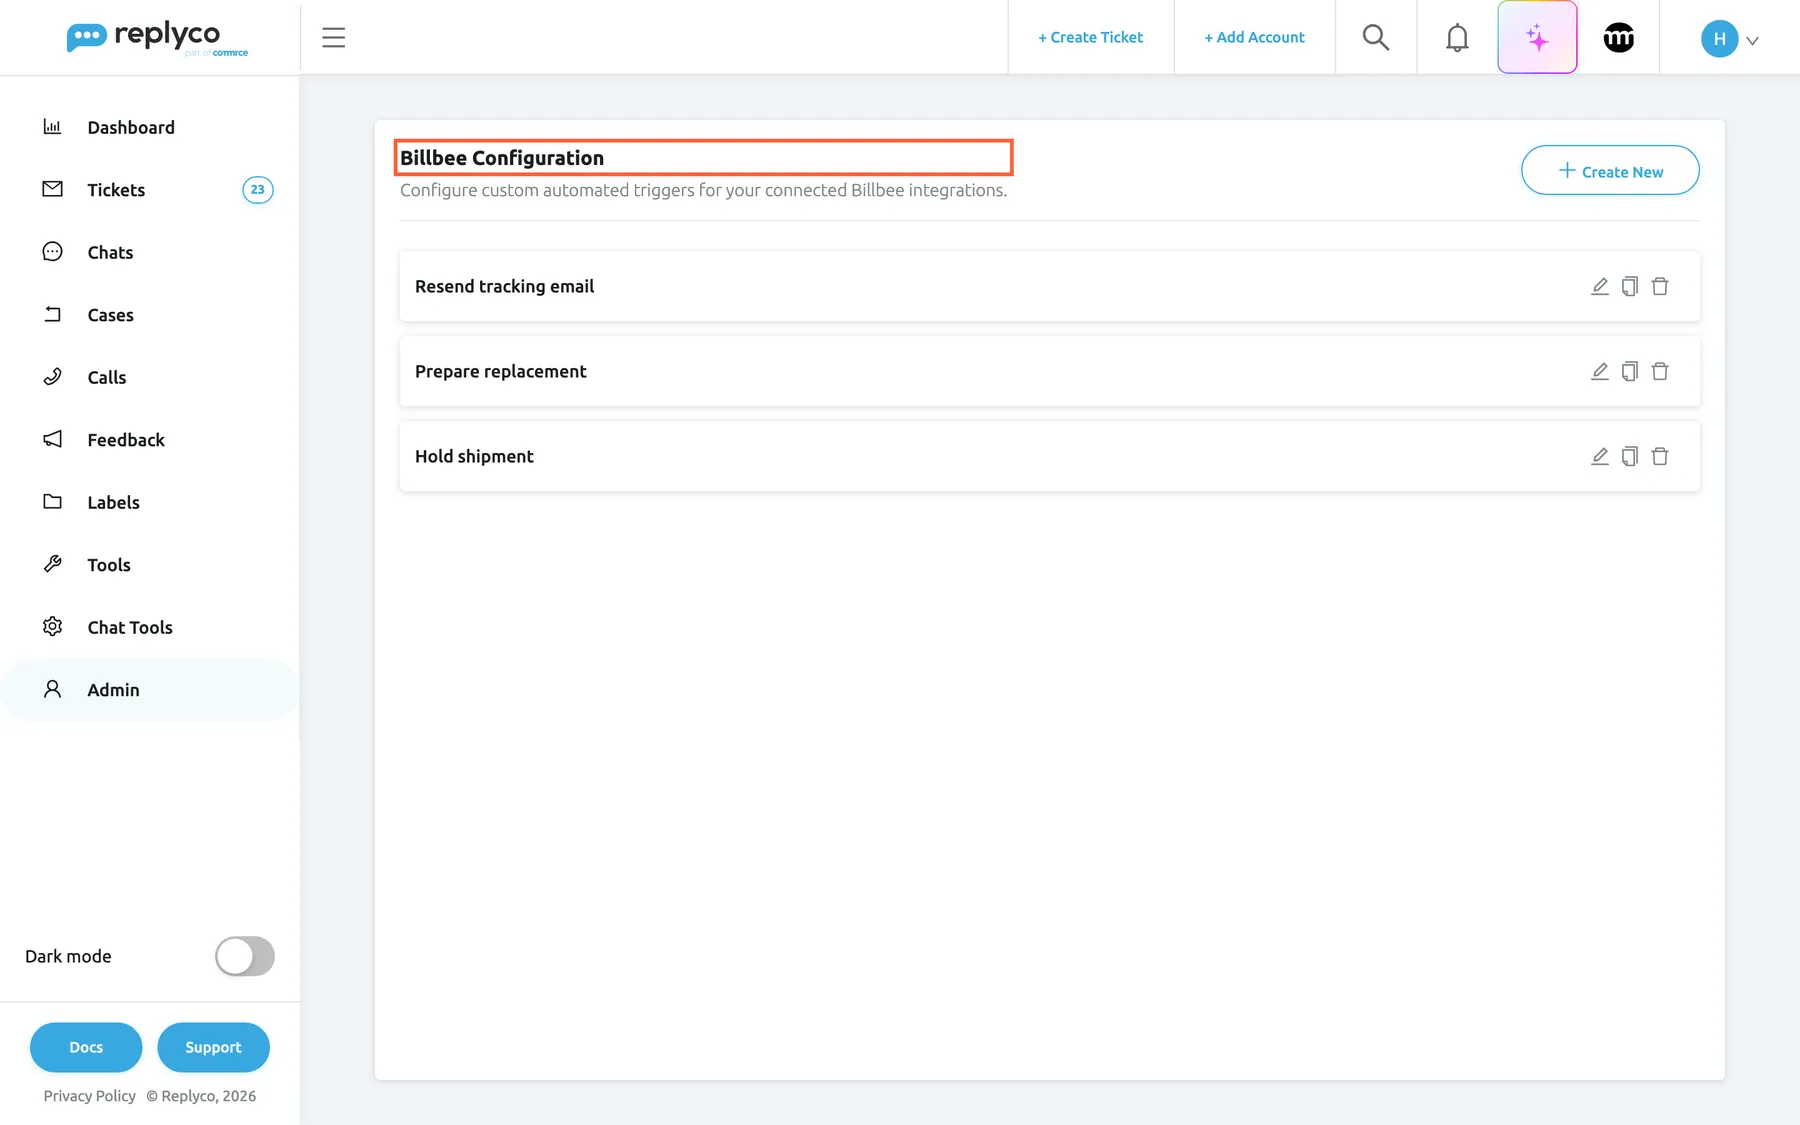Image resolution: width=1800 pixels, height=1125 pixels.
Task: Expand the user profile H dropdown
Action: (x=1730, y=39)
